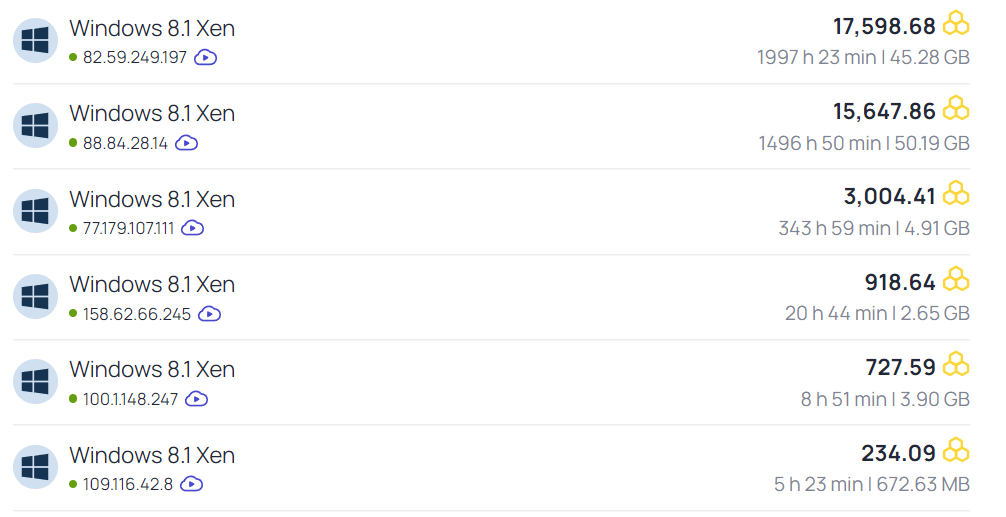Click the cloud play icon beside 77.179.107.111
This screenshot has width=1006, height=517.
(192, 228)
